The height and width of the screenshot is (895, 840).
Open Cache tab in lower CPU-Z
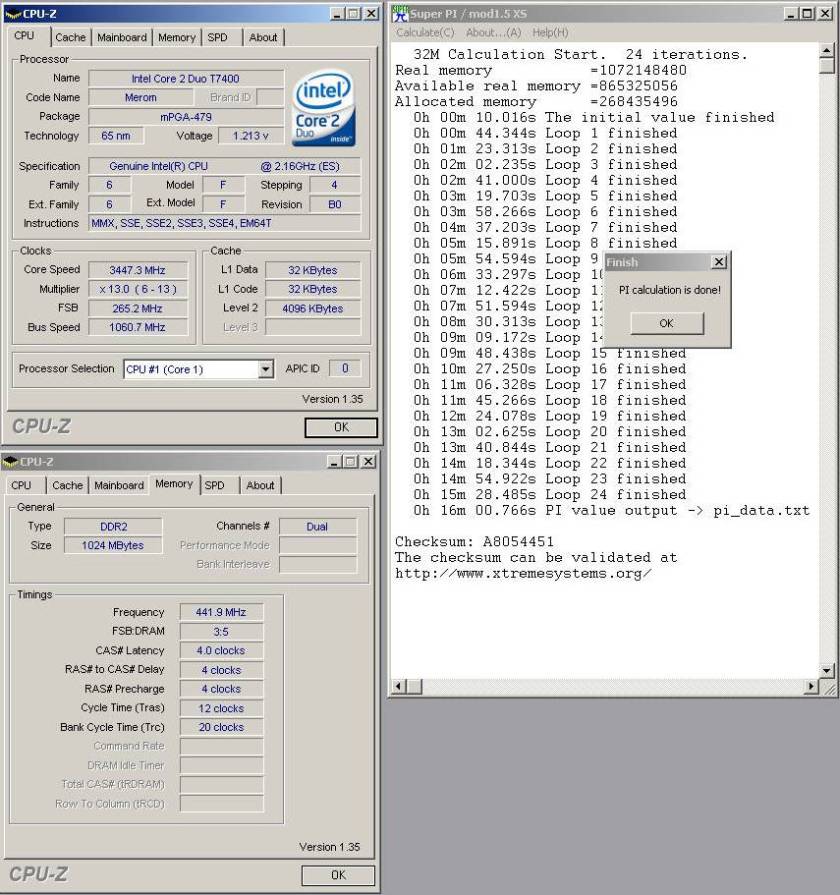[67, 485]
